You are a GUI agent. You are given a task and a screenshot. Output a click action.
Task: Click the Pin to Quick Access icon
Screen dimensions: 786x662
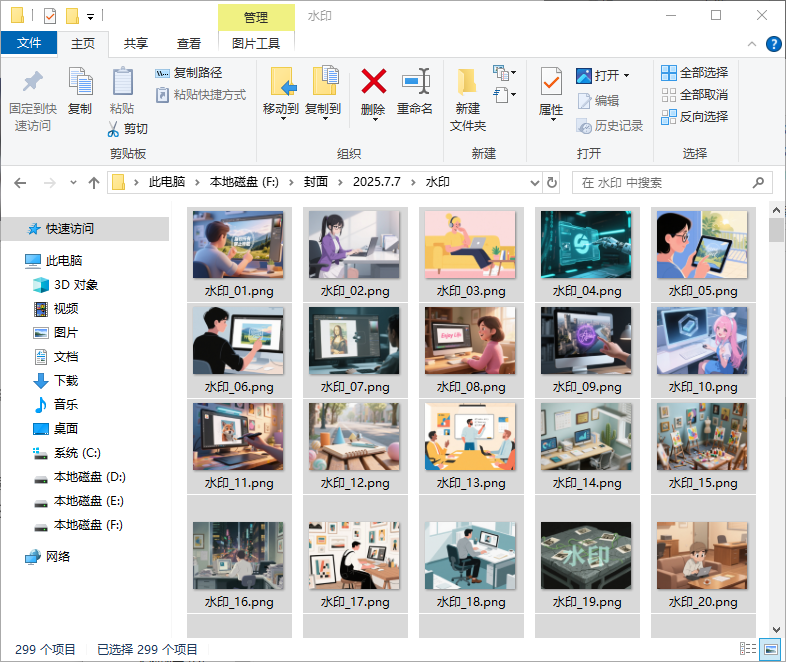pyautogui.click(x=33, y=81)
